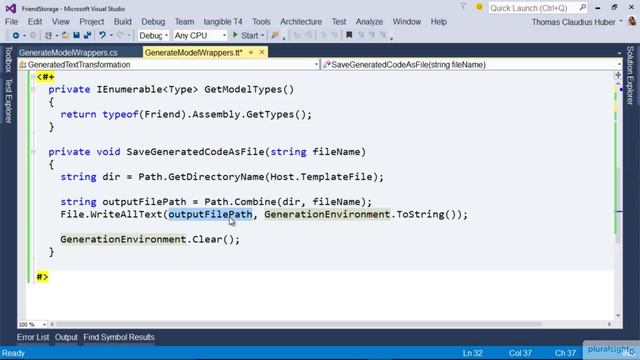Click GenerationEnvironment in the Clear() line

point(123,239)
